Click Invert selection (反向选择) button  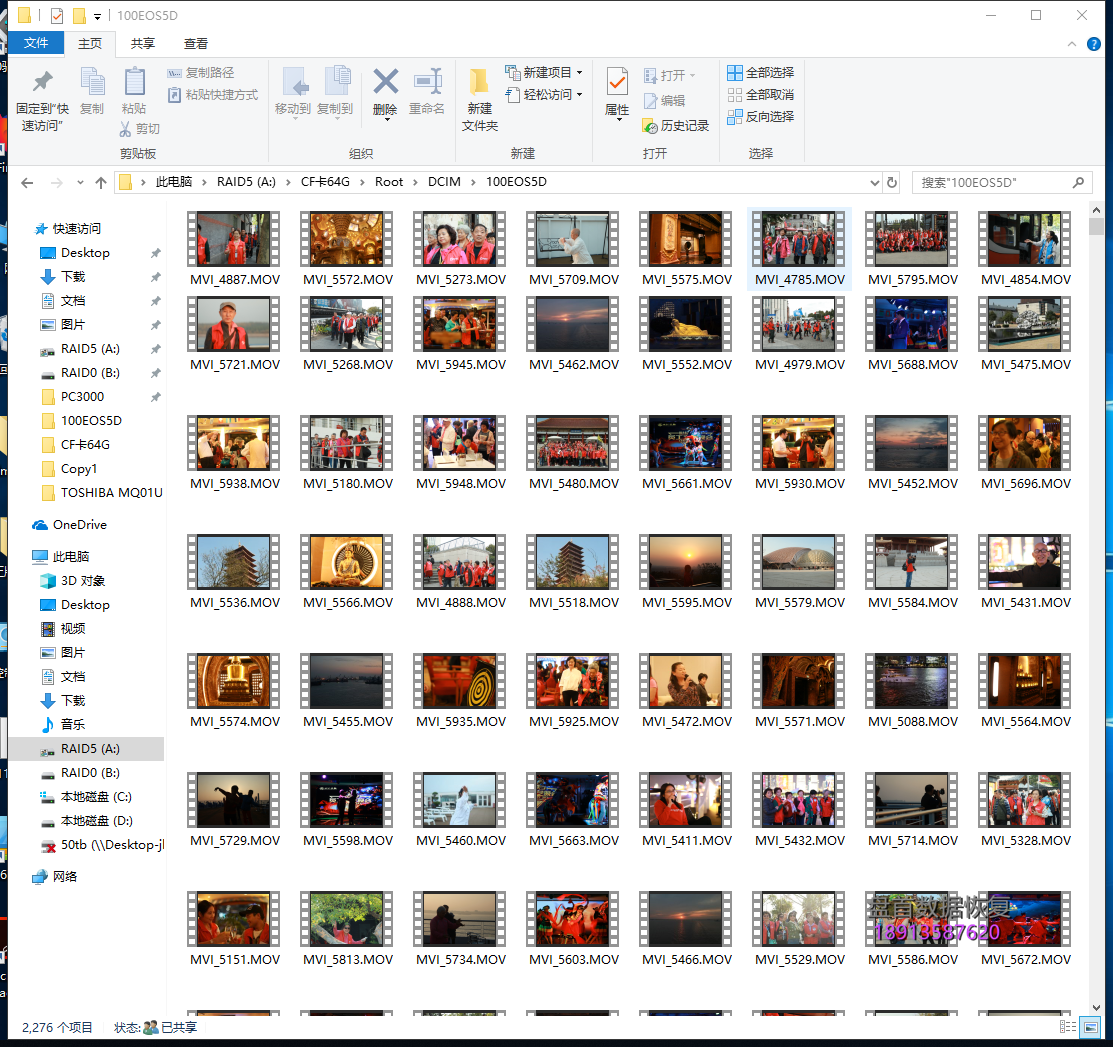tap(760, 117)
